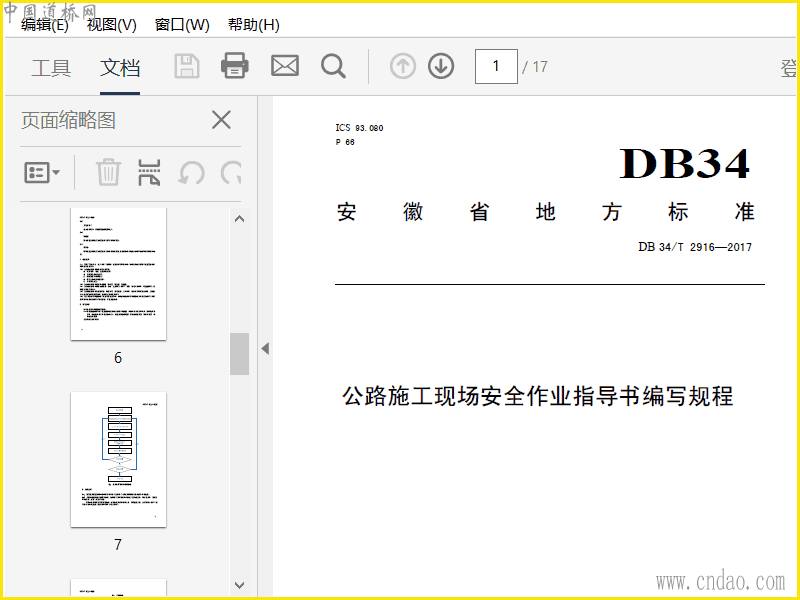Click thumbnail scrollbar down arrow

[x=239, y=585]
